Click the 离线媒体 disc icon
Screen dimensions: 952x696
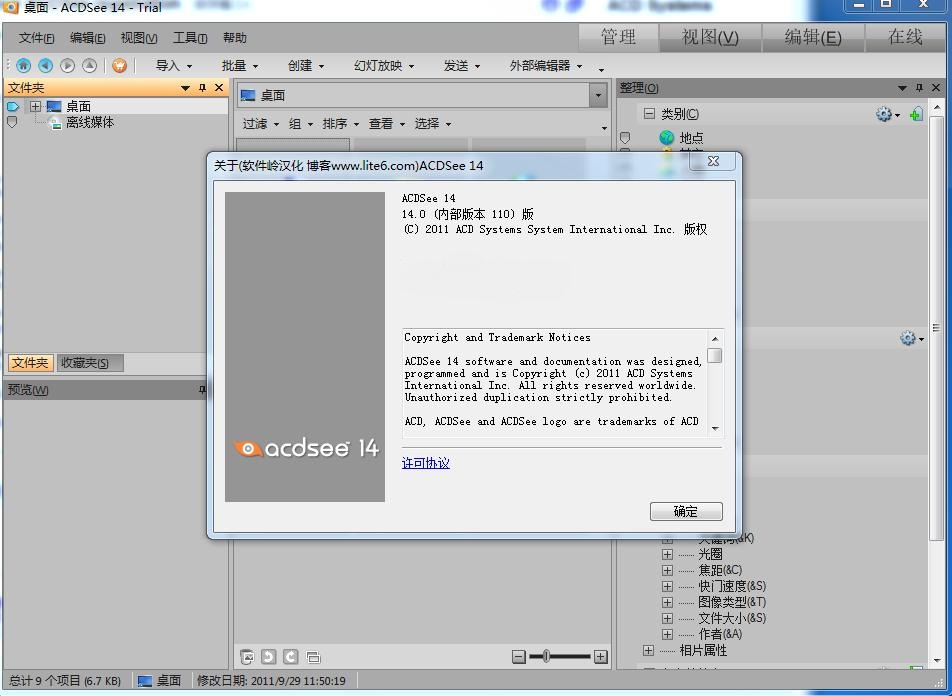[x=55, y=123]
